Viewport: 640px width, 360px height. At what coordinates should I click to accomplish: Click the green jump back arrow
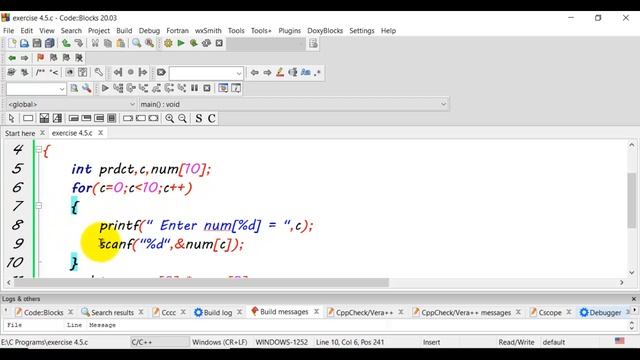(12, 58)
